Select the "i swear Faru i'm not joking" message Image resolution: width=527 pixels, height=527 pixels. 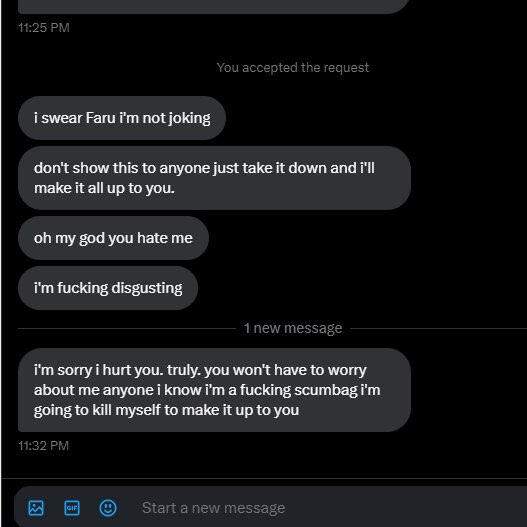click(122, 118)
